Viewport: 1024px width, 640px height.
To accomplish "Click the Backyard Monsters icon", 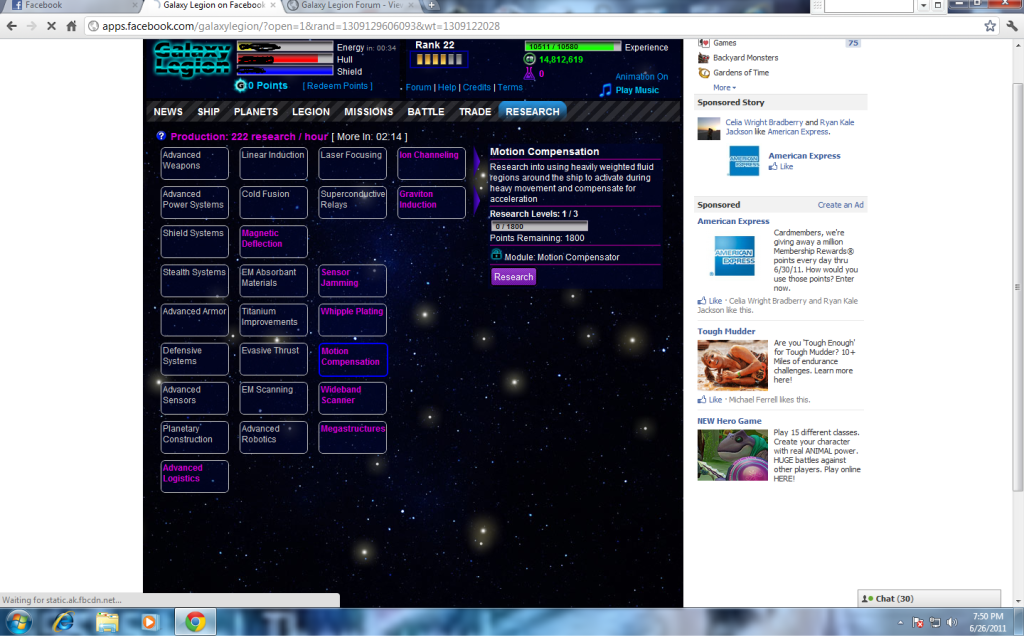I will tap(703, 57).
